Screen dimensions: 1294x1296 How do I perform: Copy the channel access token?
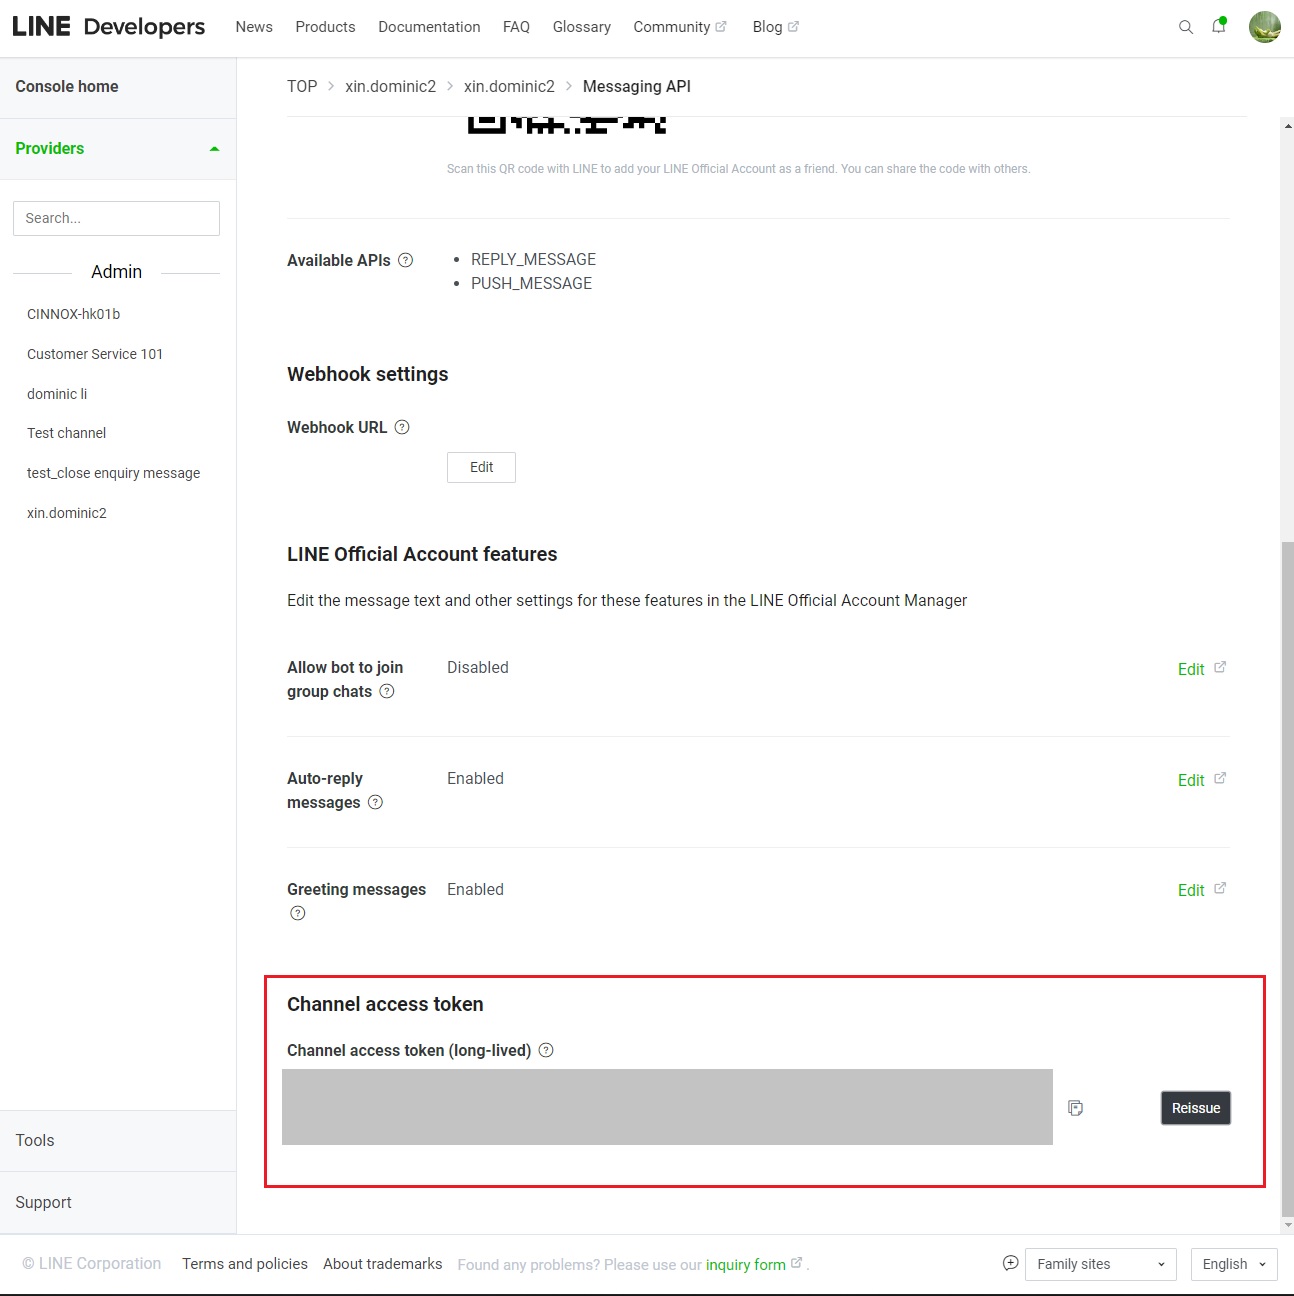[1076, 1108]
